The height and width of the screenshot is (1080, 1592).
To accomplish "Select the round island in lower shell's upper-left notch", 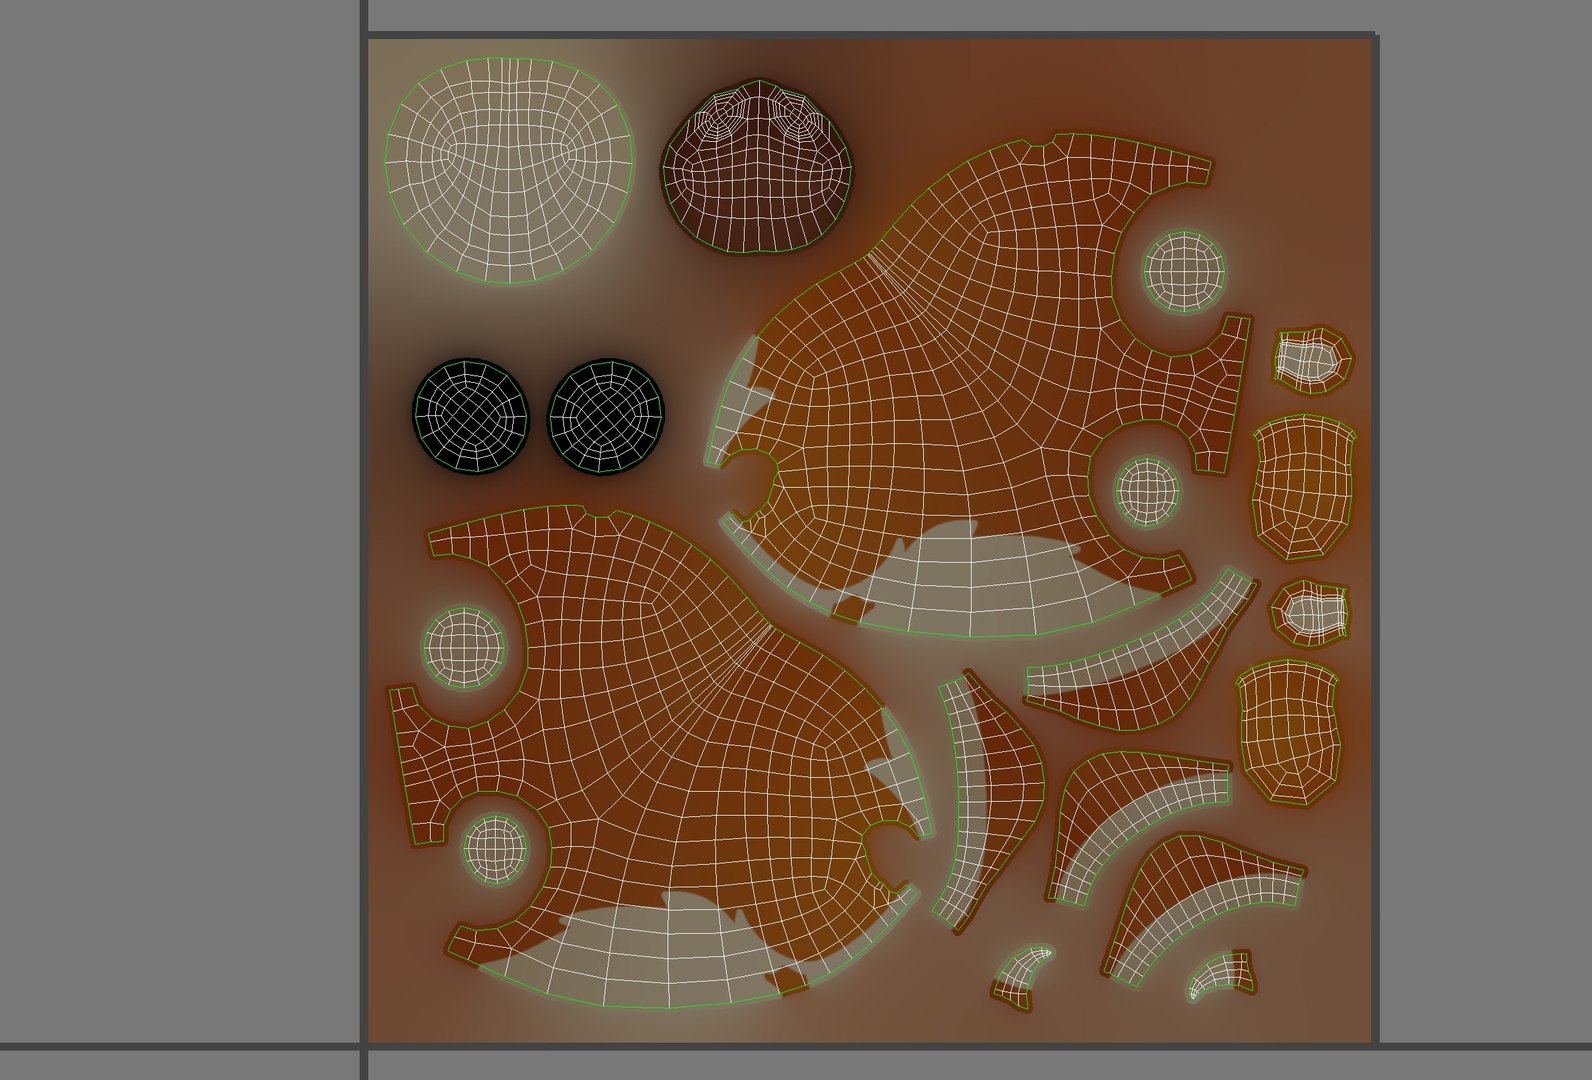I will pyautogui.click(x=463, y=648).
